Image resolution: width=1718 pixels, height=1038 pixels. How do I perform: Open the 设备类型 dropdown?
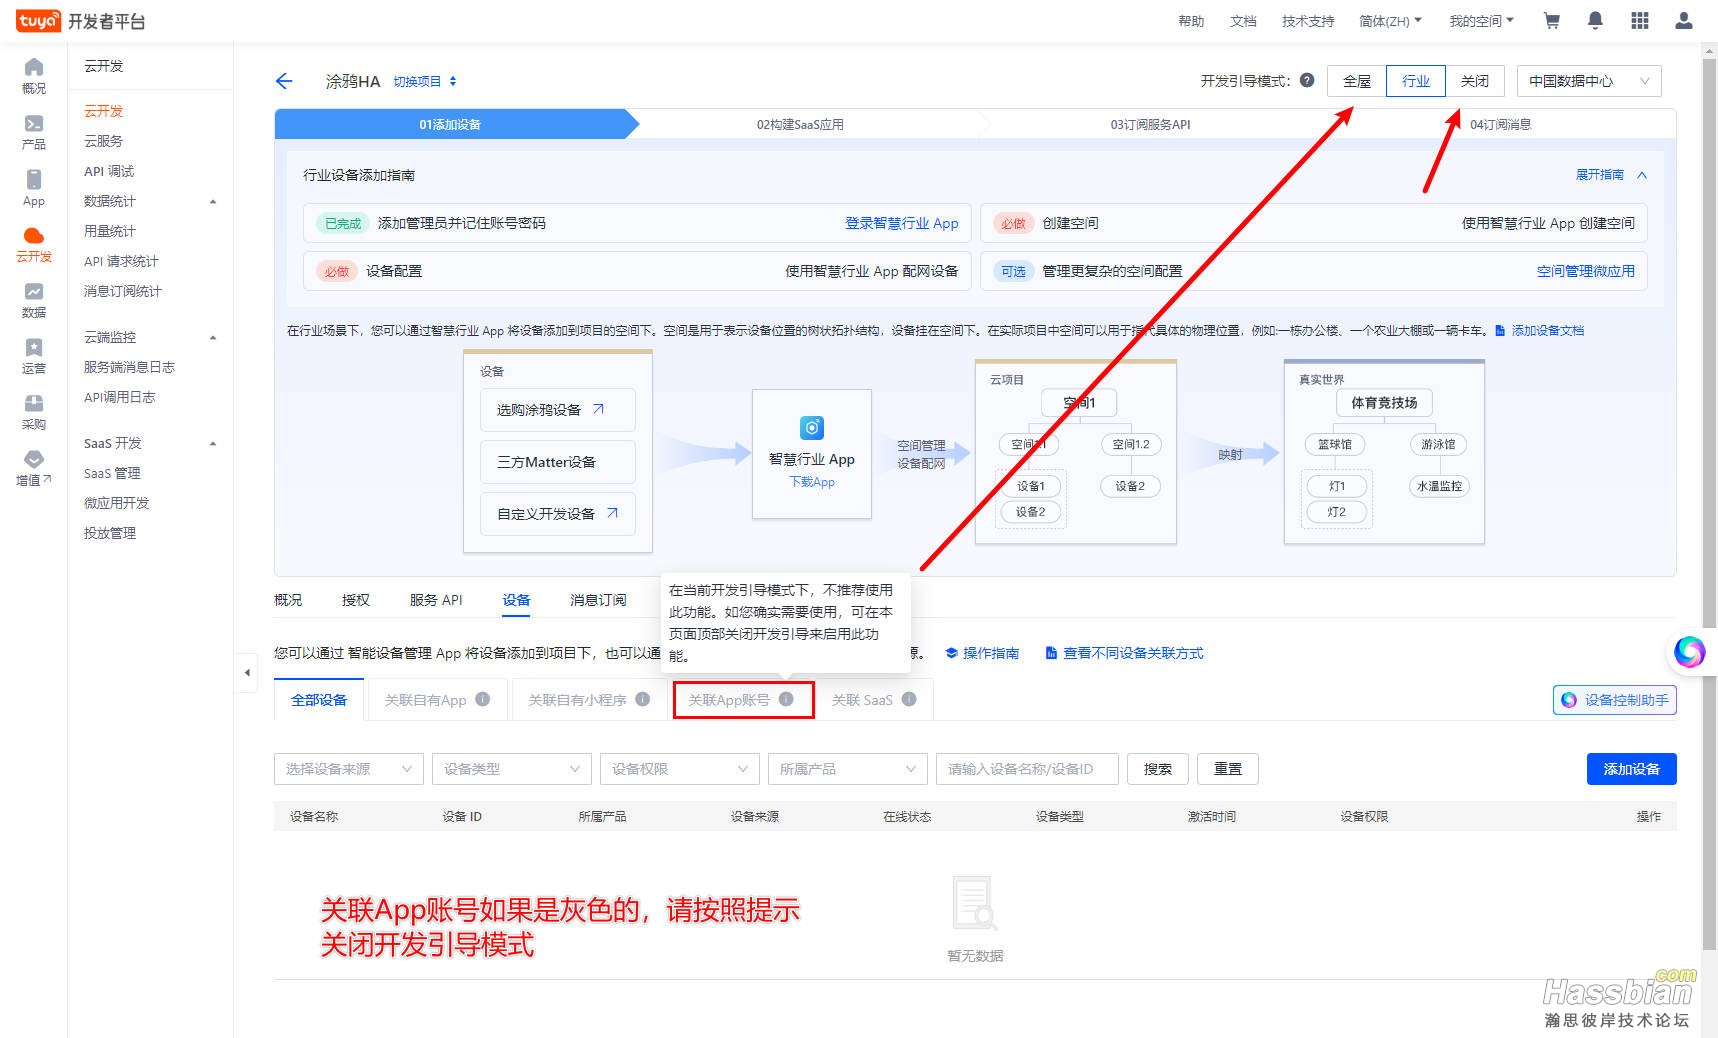(x=512, y=769)
